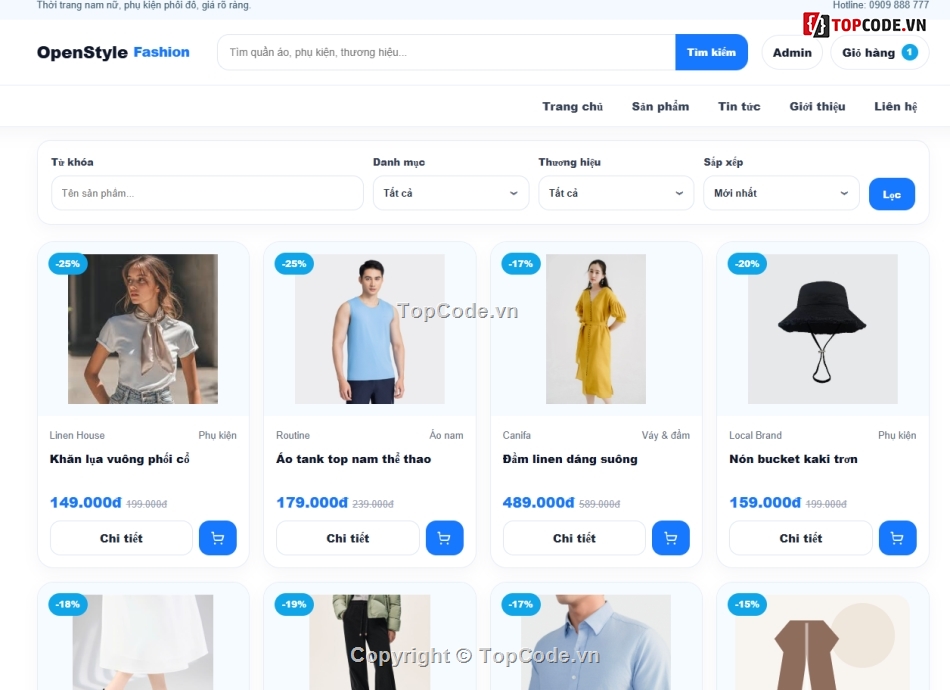The image size is (950, 690).
Task: Click the Váy & đầm category label
Action: [666, 435]
